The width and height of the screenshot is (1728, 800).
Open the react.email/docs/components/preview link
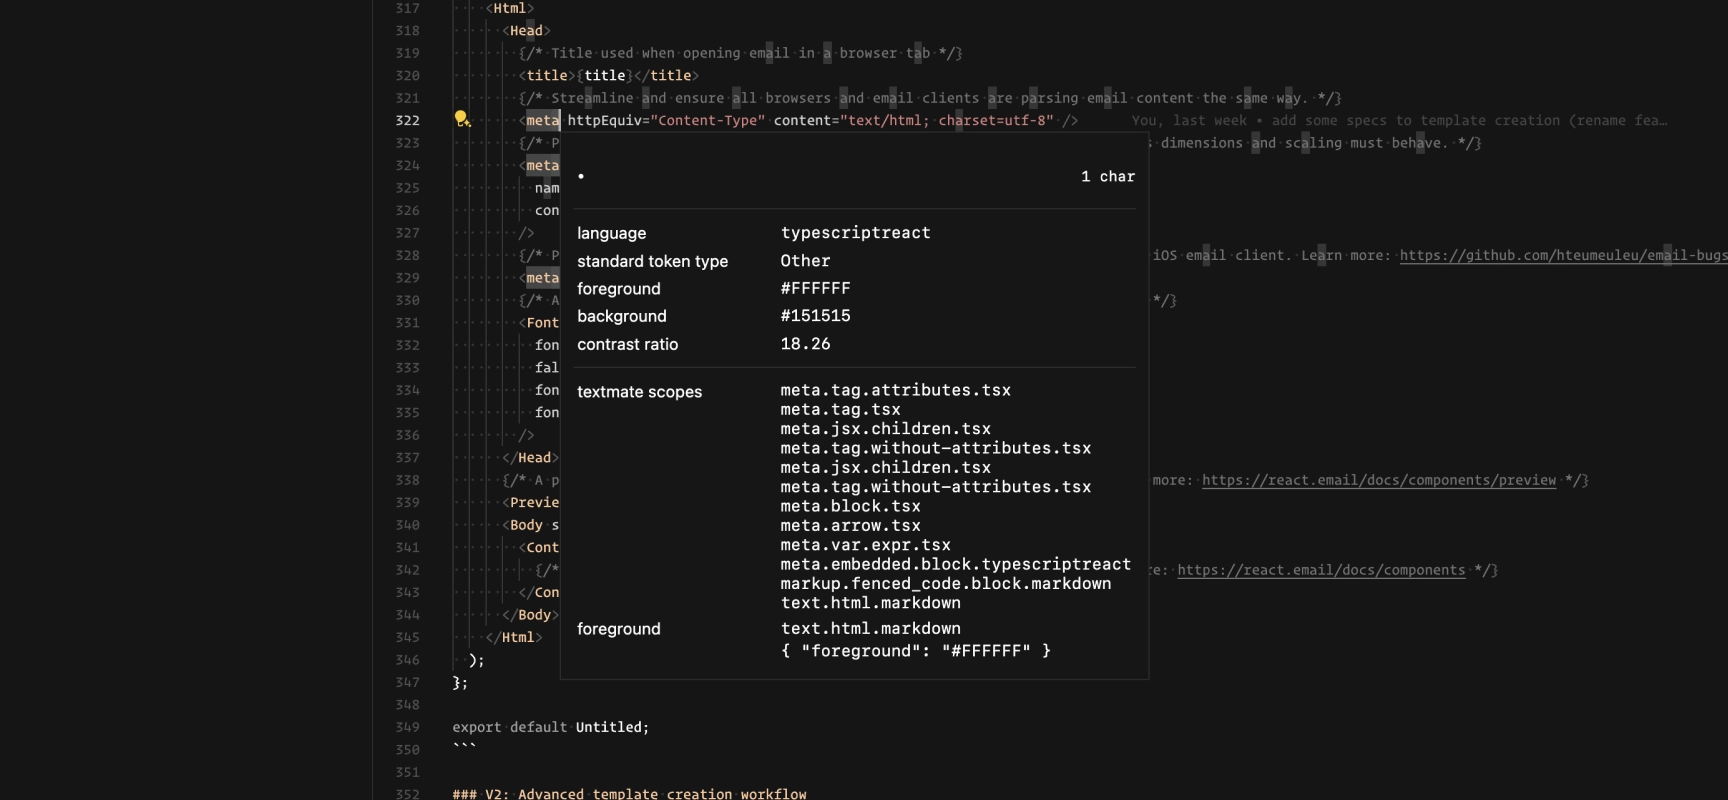(x=1379, y=480)
